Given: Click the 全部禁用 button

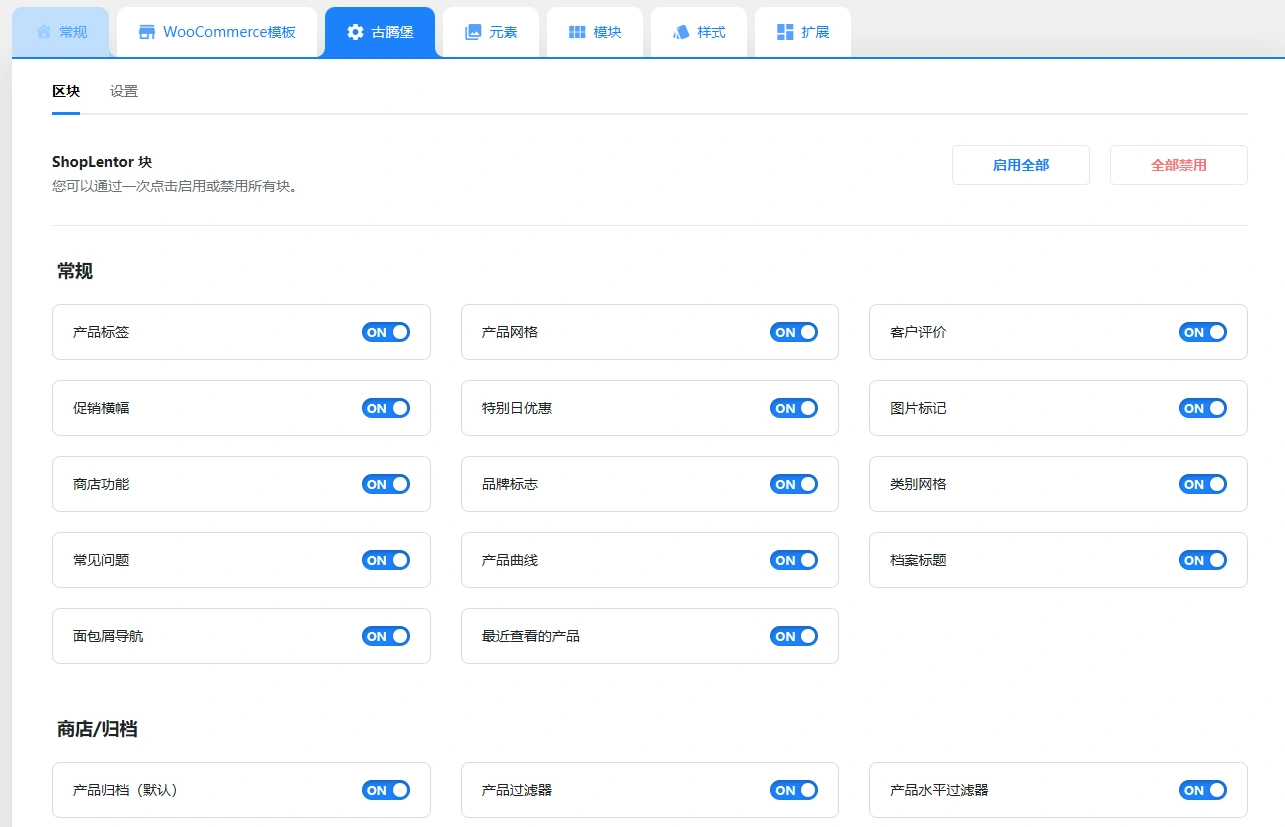Looking at the screenshot, I should click(1178, 164).
